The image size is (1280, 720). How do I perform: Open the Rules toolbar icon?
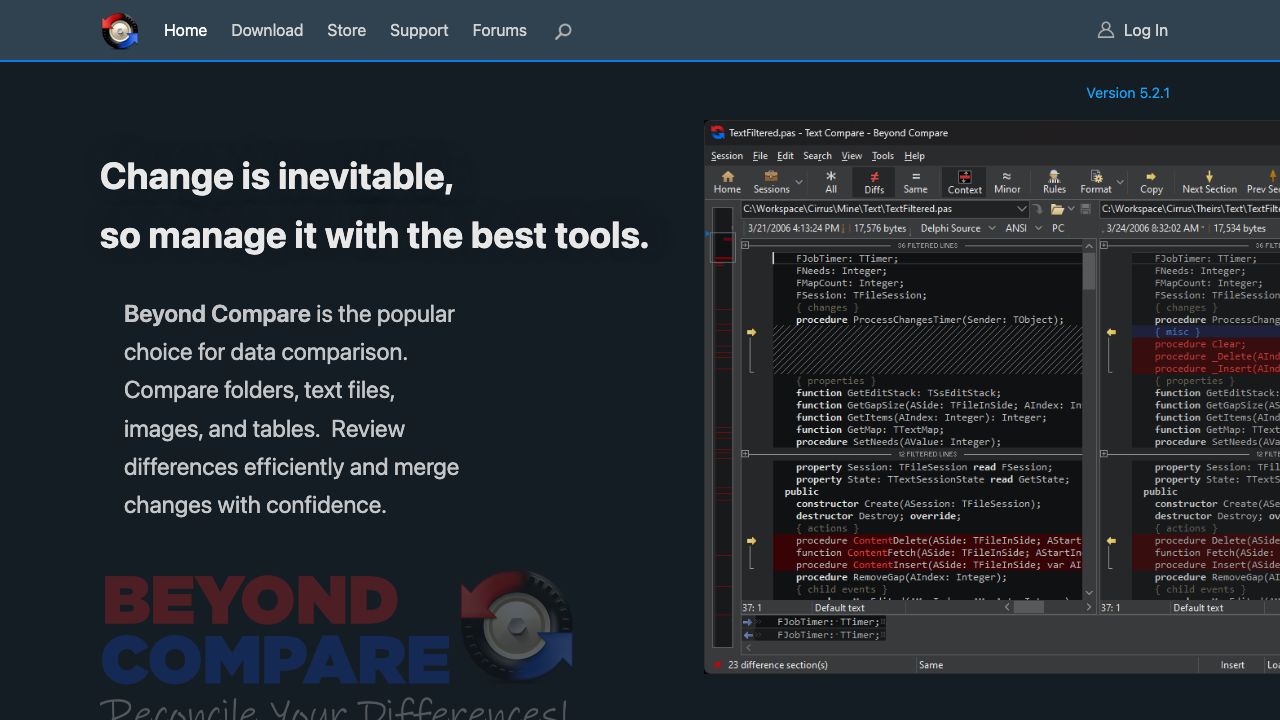pyautogui.click(x=1054, y=177)
